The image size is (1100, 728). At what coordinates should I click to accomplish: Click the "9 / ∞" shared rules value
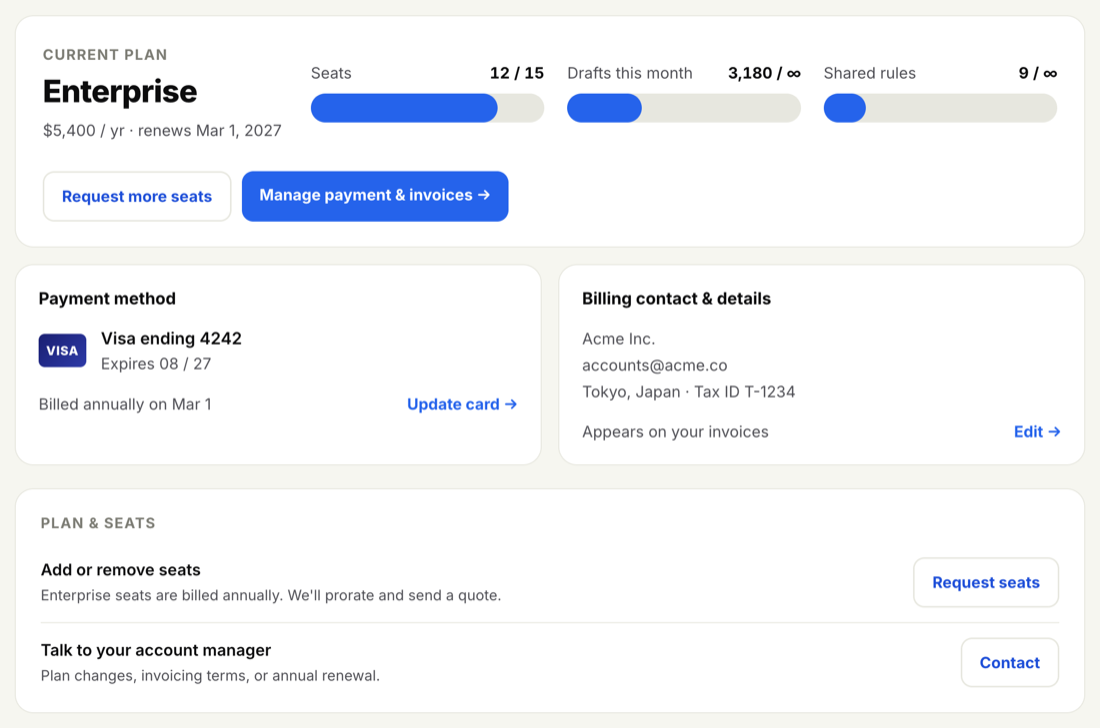tap(1038, 73)
